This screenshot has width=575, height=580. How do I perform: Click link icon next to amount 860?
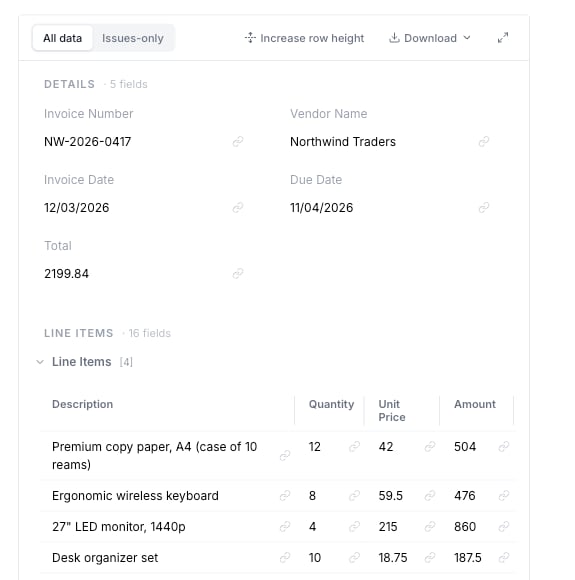pyautogui.click(x=504, y=526)
